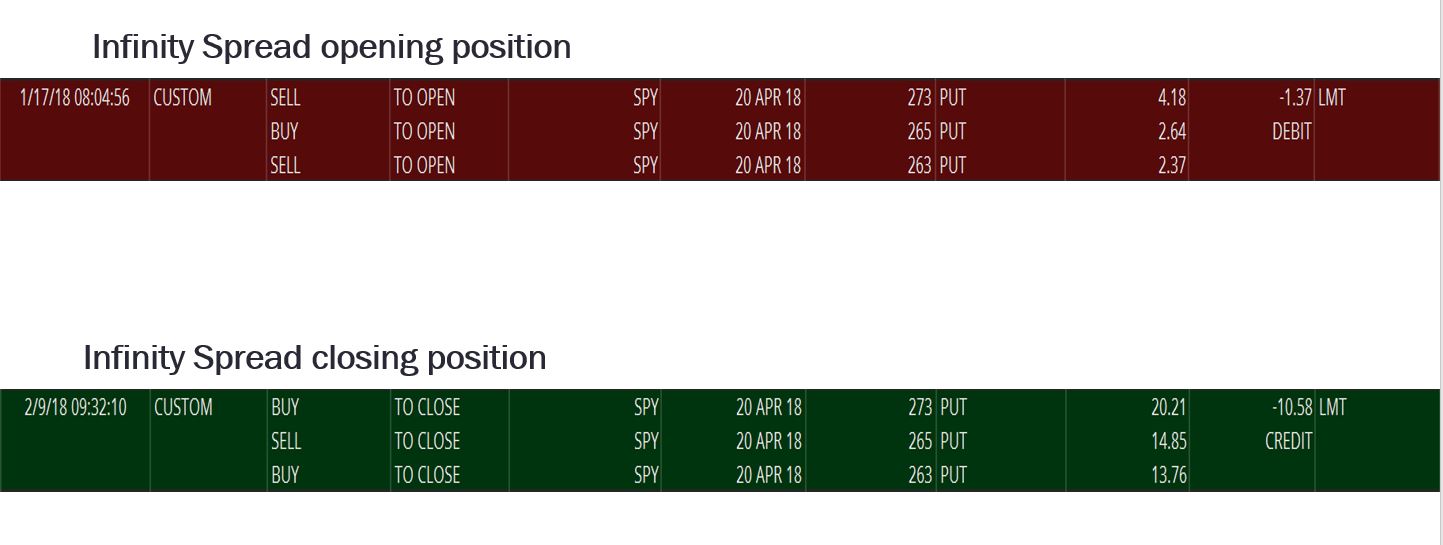Click the Infinity Spread opening position heading
Screen dimensions: 1443x545
pos(332,48)
